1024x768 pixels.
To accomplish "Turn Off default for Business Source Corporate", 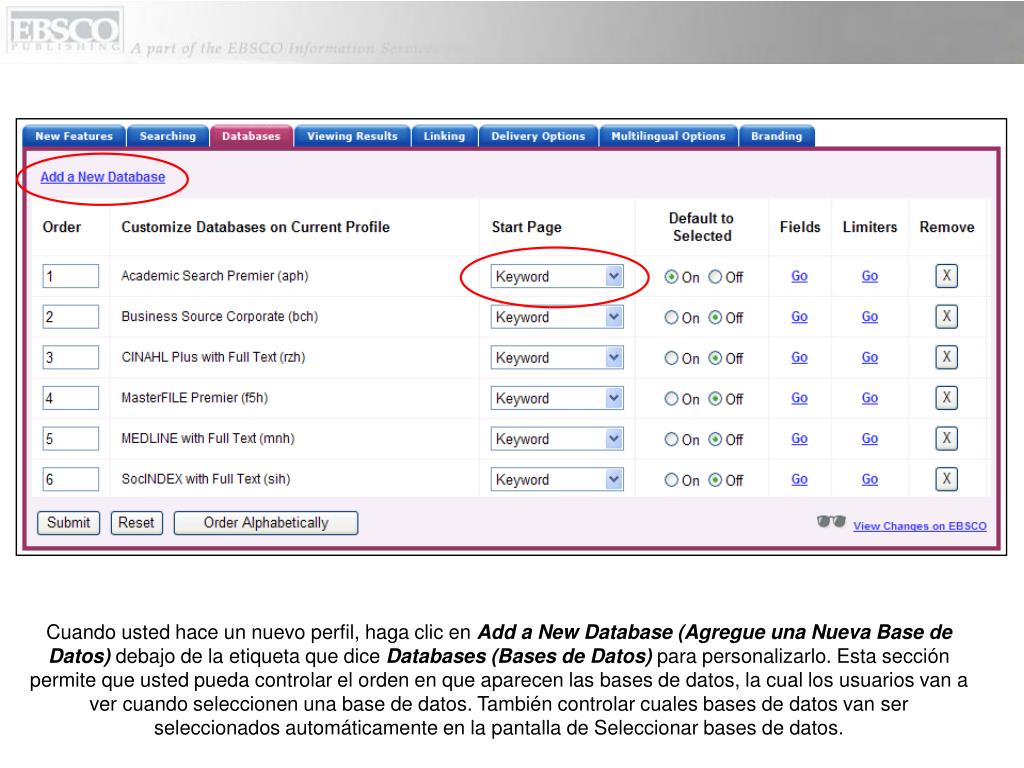I will [x=715, y=317].
